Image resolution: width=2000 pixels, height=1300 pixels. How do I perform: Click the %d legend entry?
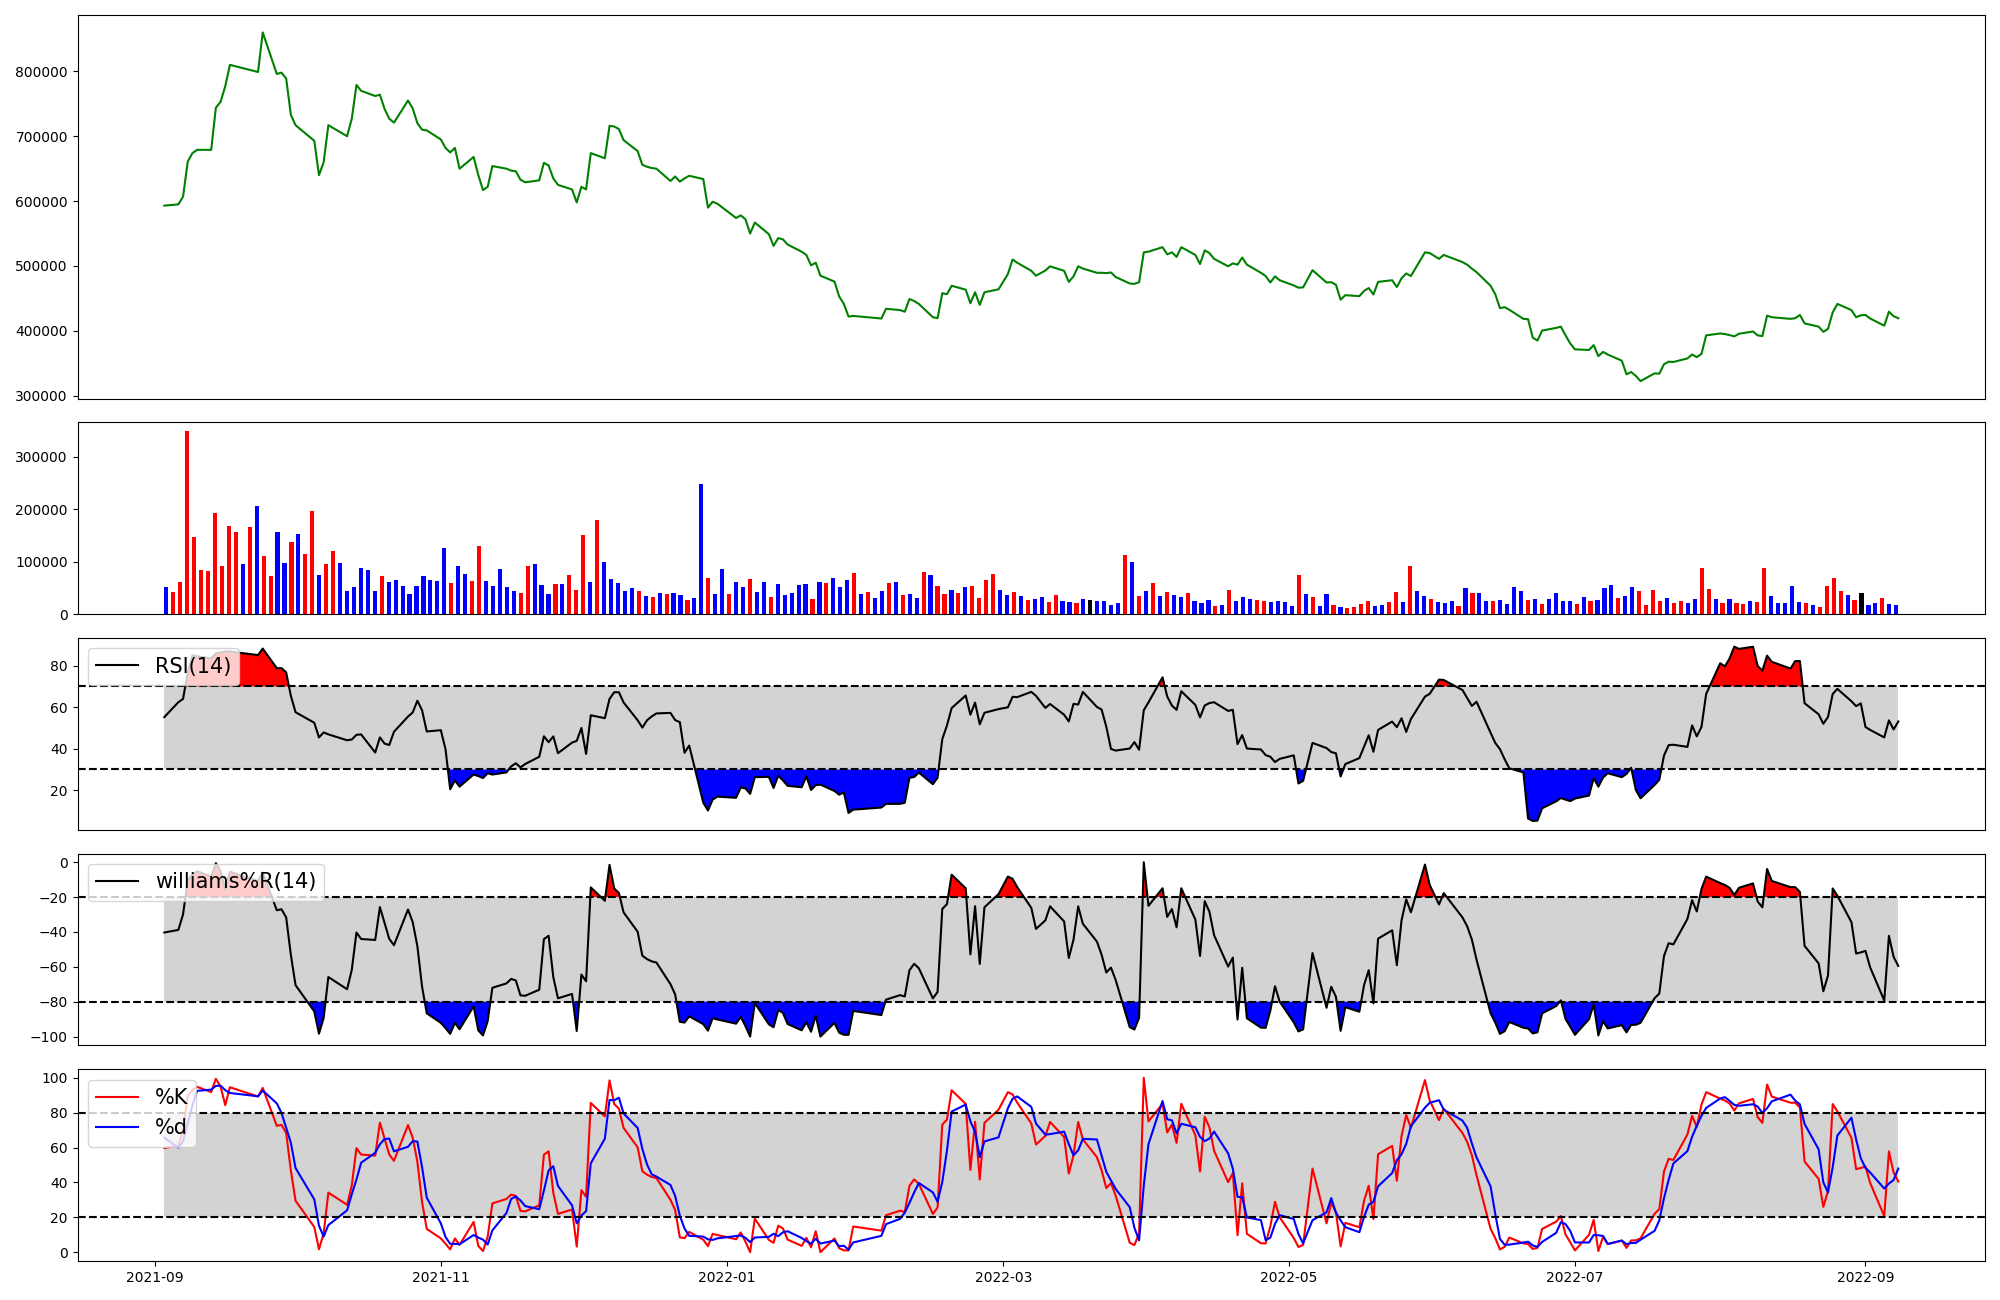click(x=171, y=1127)
